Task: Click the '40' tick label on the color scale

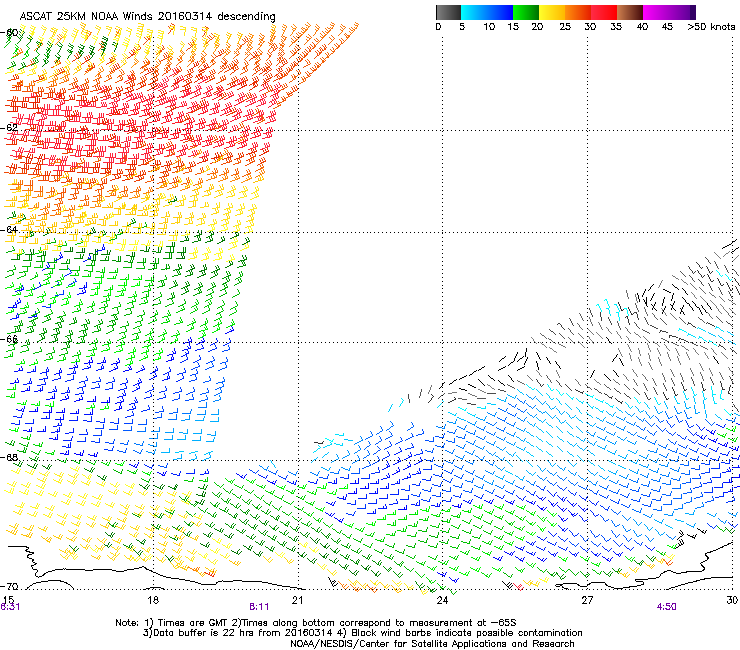Action: coord(642,26)
